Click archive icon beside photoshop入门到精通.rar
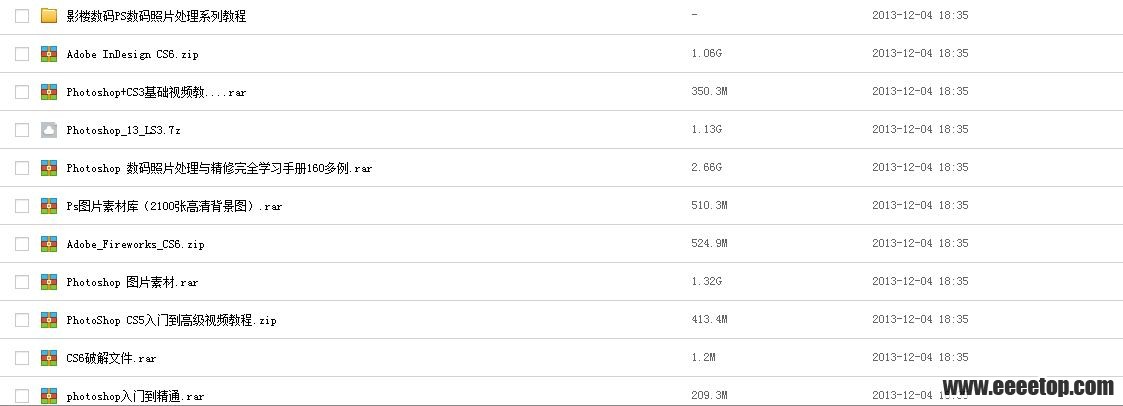1123x406 pixels. pos(49,396)
